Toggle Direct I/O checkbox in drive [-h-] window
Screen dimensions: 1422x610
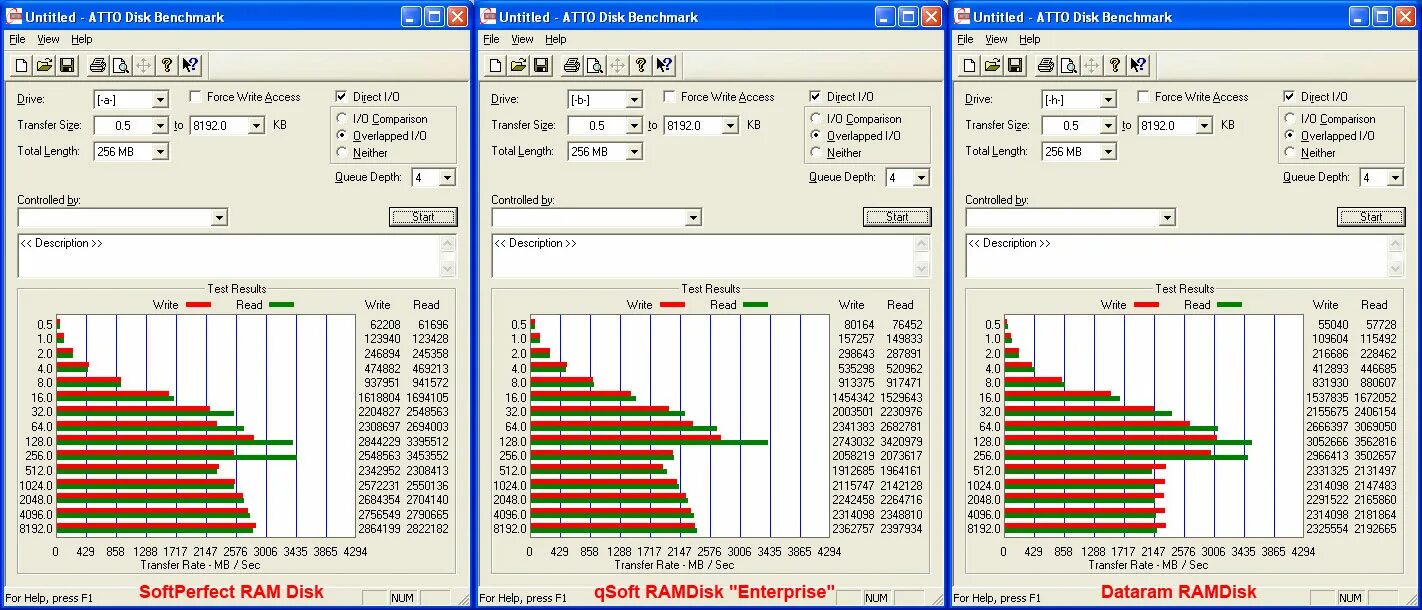pyautogui.click(x=1290, y=97)
